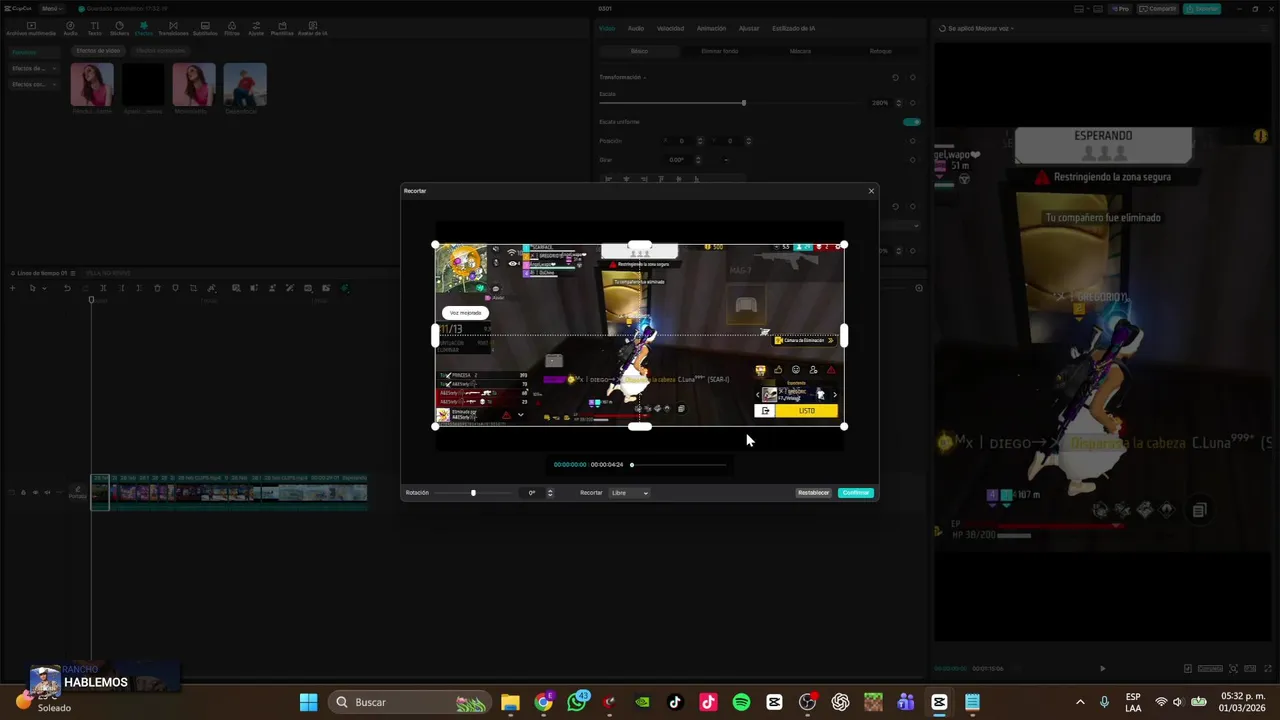This screenshot has width=1280, height=720.
Task: Open Spotify from taskbar
Action: [741, 702]
